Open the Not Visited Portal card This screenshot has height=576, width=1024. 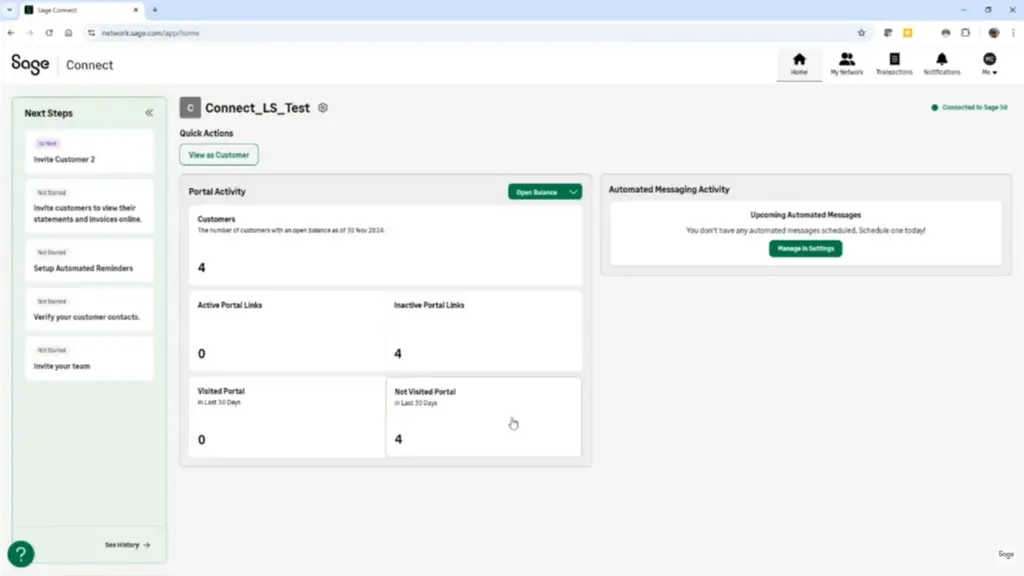pyautogui.click(x=483, y=416)
